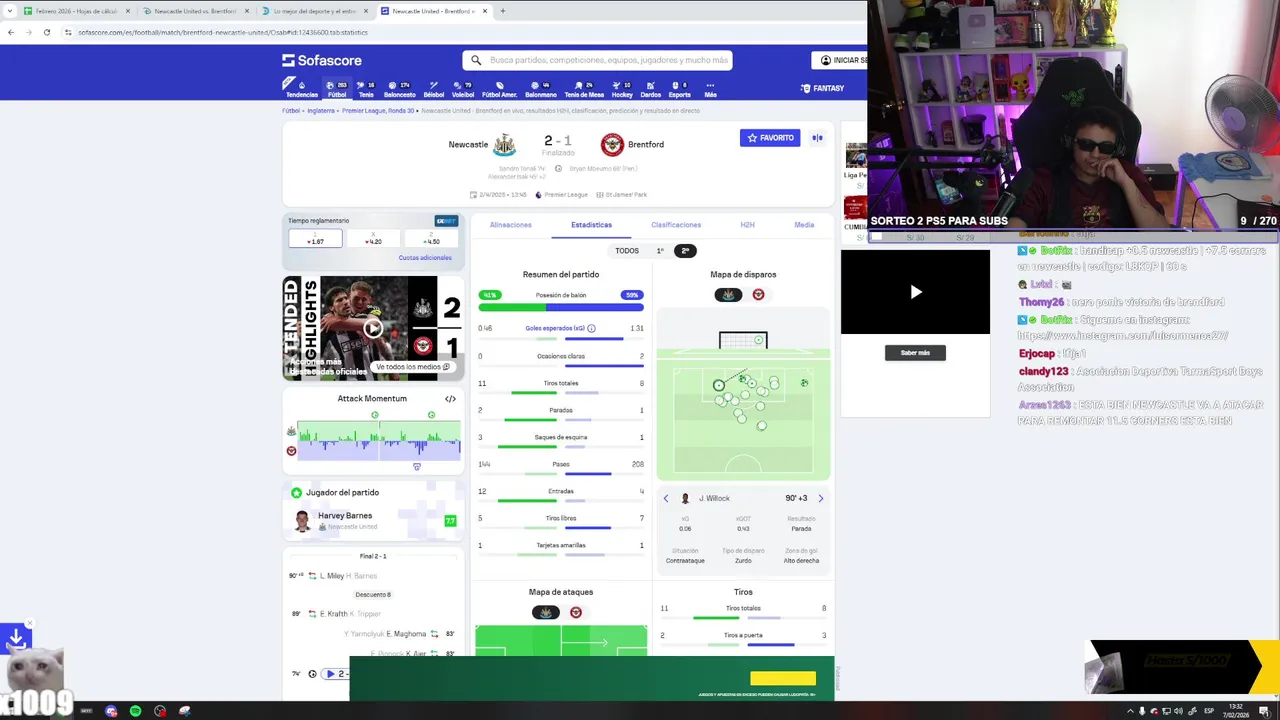Open a new browser tab

[x=503, y=11]
